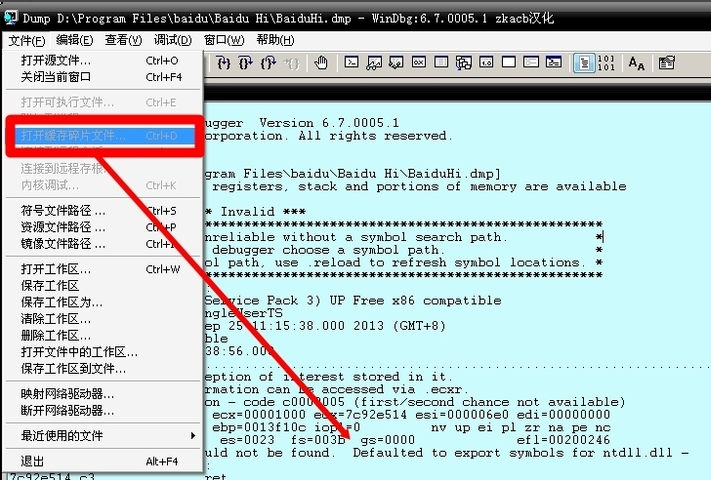Click 'All rights reserved.' output text

click(x=375, y=136)
